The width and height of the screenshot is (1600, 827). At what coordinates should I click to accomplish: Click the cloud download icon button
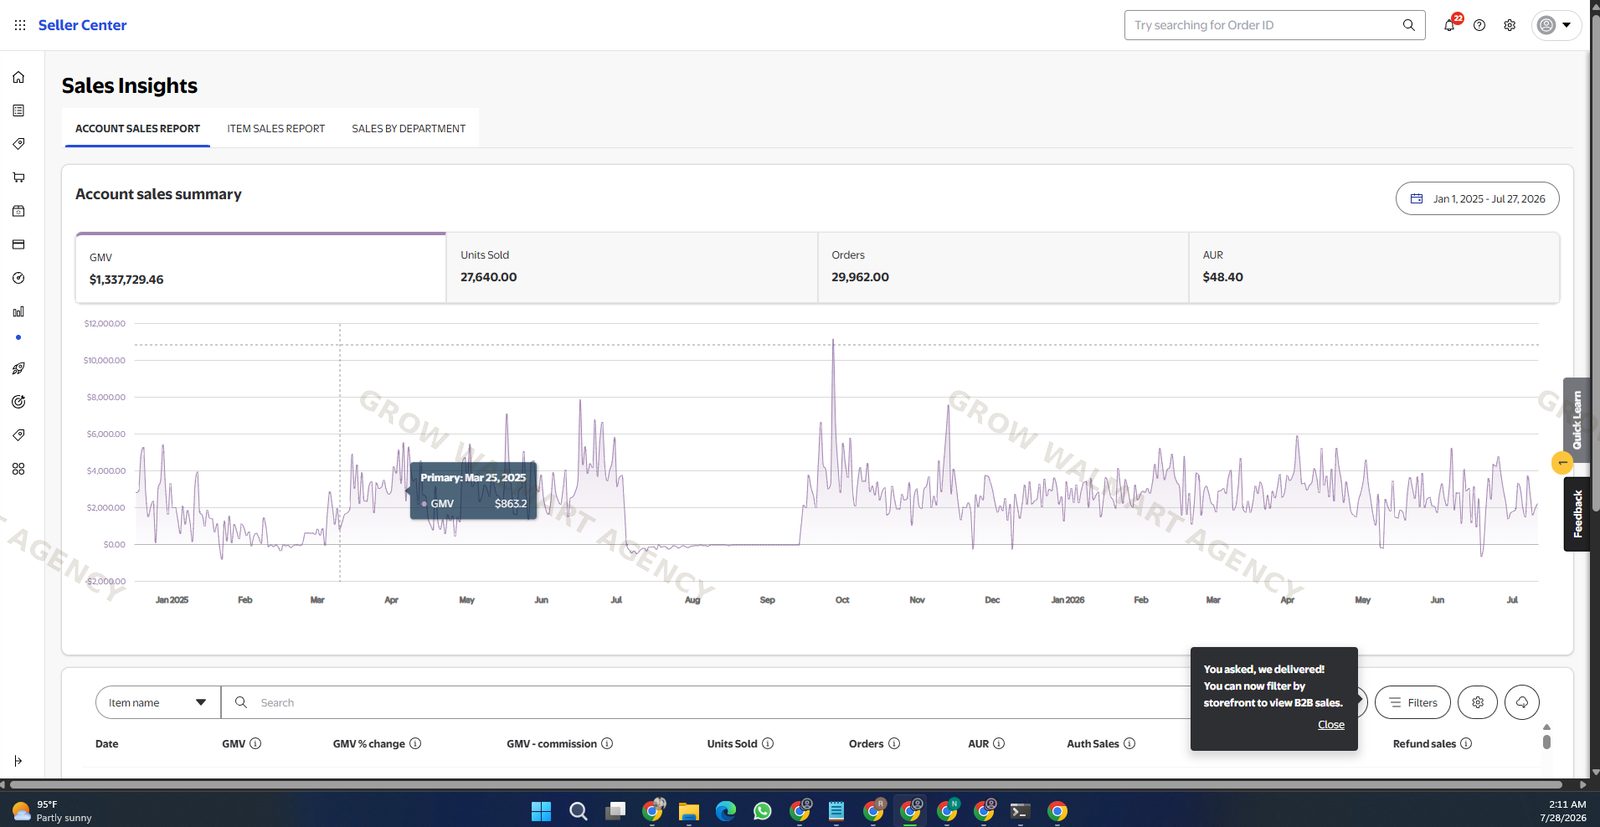[1522, 703]
